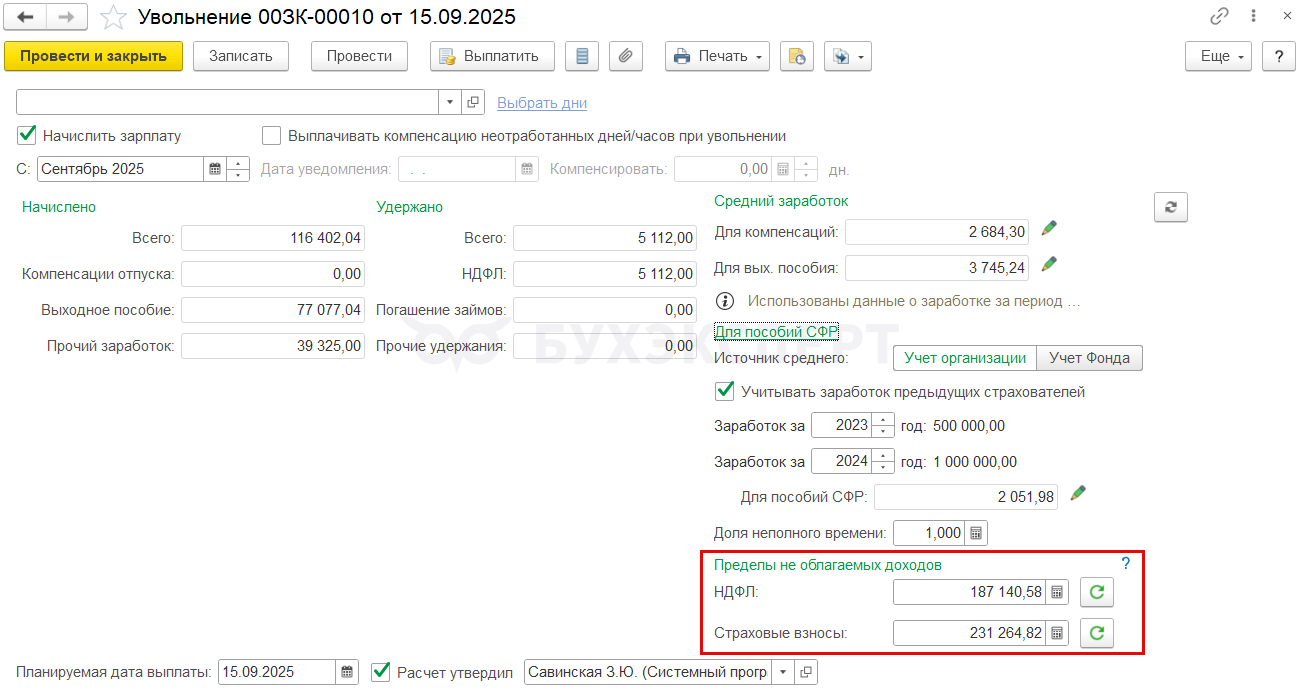The height and width of the screenshot is (691, 1301).
Task: Click the Начислено Всего field 116 402,04
Action: pos(273,238)
